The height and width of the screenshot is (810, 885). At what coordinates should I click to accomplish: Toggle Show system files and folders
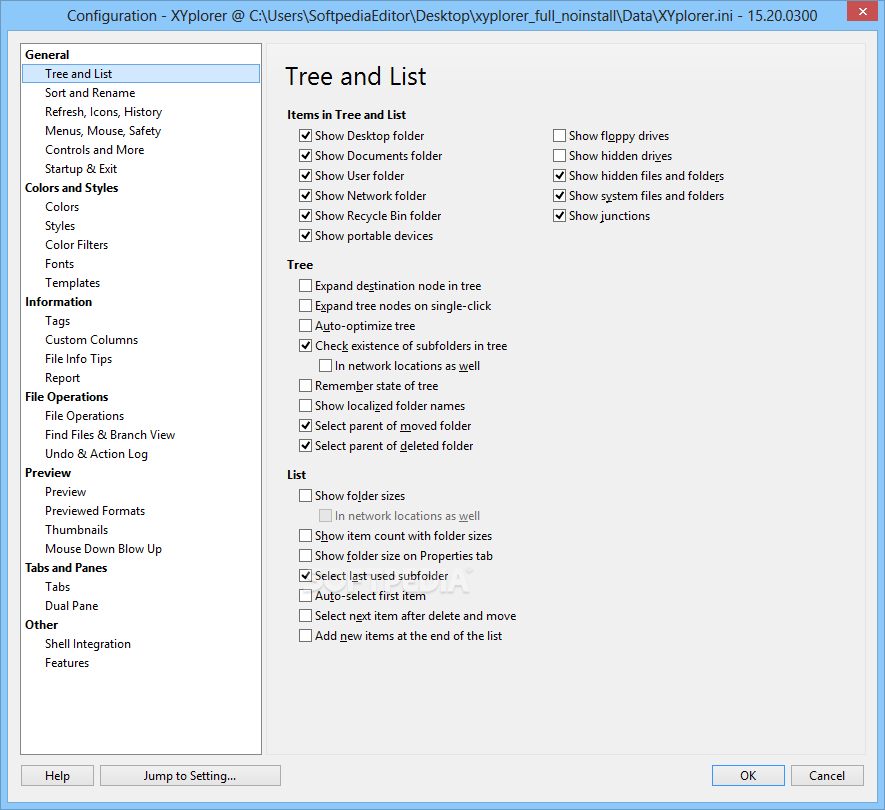click(x=559, y=195)
